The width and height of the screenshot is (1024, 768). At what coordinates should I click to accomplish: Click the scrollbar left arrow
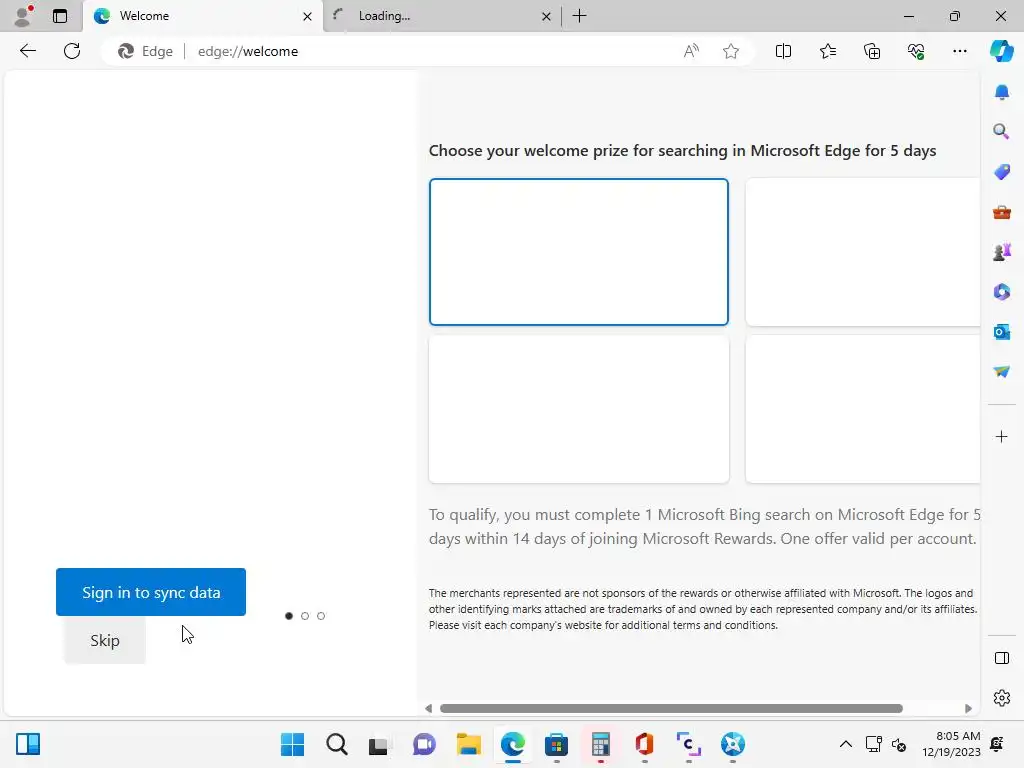click(x=428, y=709)
